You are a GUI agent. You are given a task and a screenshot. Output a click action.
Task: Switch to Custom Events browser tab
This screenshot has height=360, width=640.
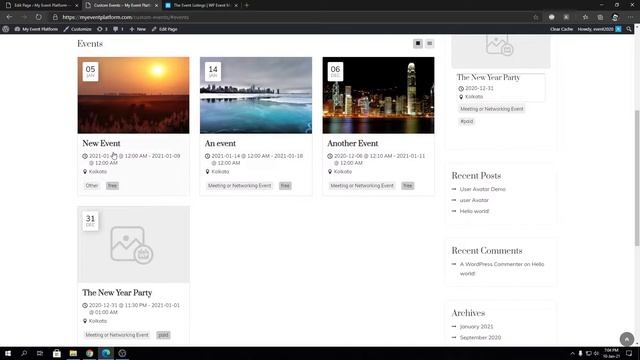122,5
